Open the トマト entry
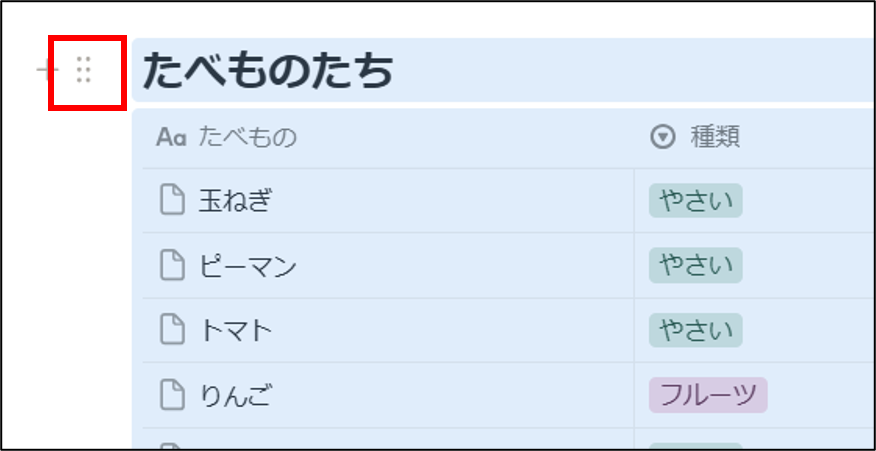The height and width of the screenshot is (451, 876). point(235,330)
